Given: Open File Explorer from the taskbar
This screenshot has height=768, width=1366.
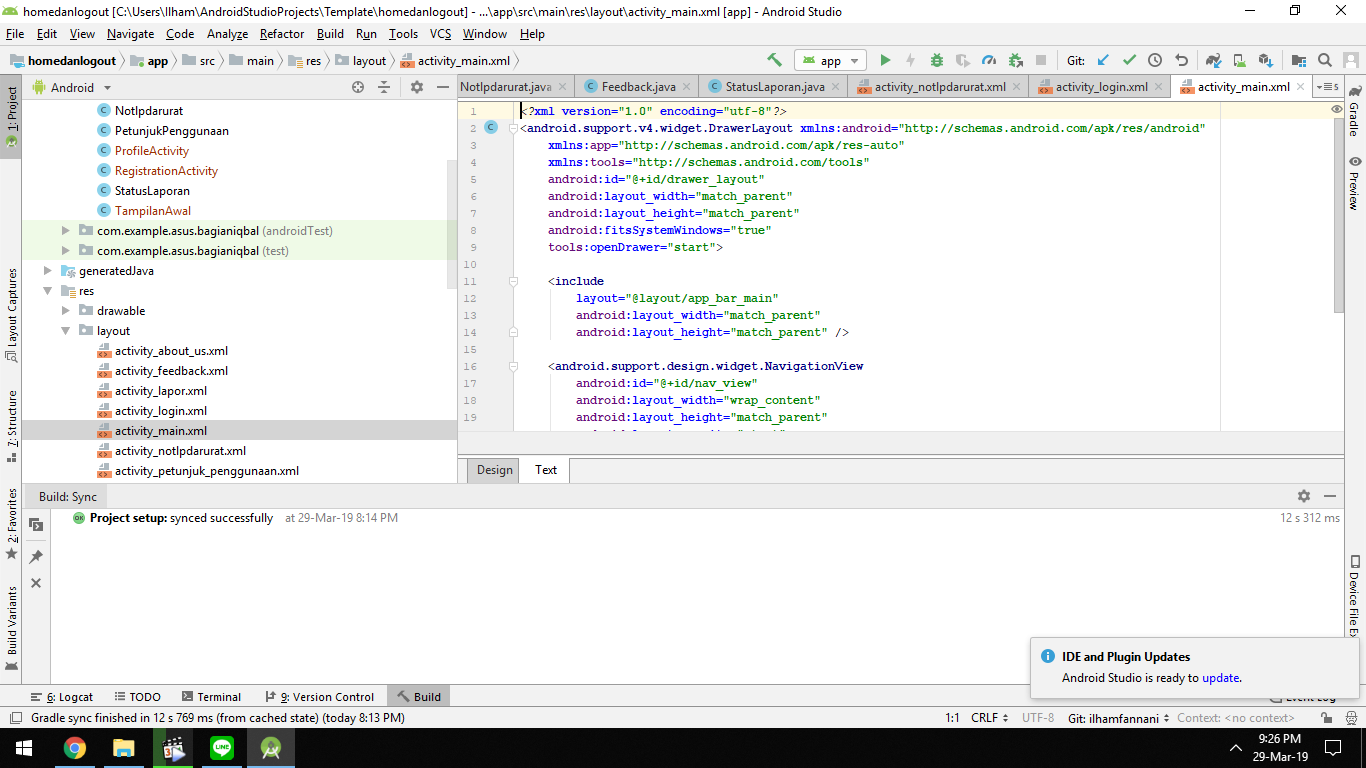Looking at the screenshot, I should (123, 747).
